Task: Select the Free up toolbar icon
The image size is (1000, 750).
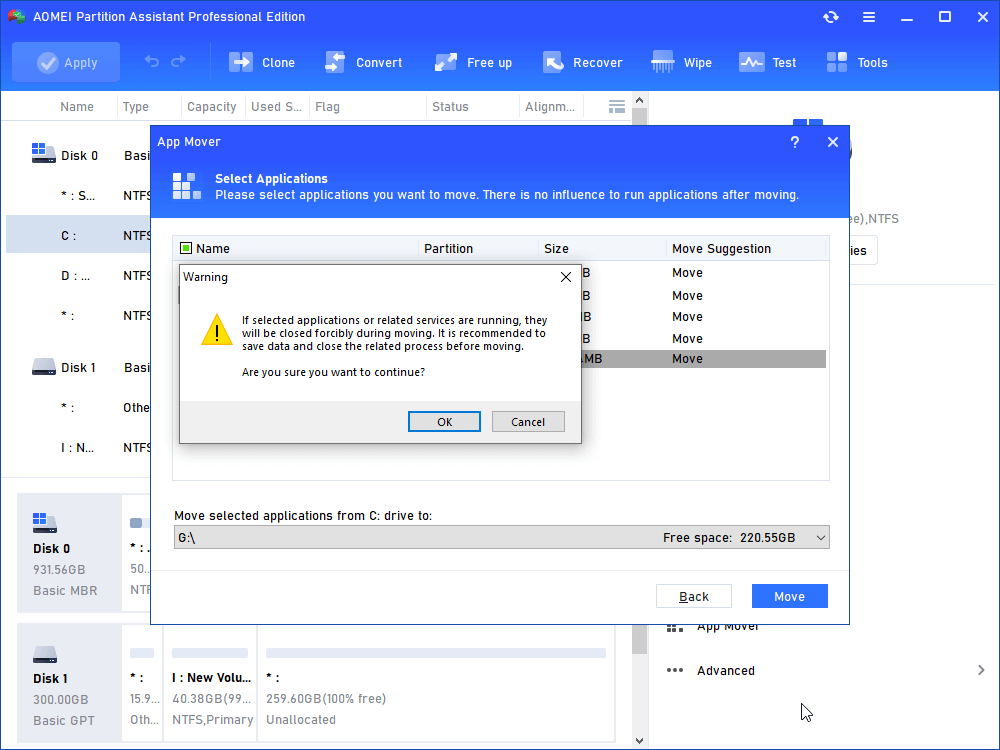Action: click(446, 62)
